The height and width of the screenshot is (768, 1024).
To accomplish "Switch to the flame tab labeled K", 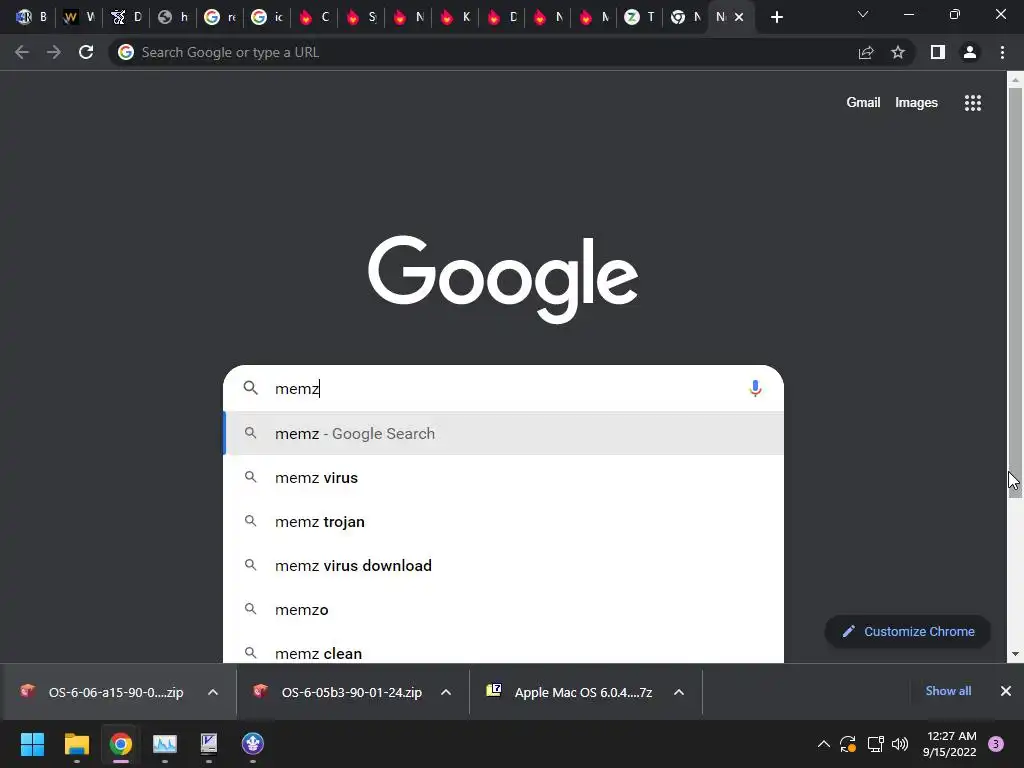I will pyautogui.click(x=455, y=18).
